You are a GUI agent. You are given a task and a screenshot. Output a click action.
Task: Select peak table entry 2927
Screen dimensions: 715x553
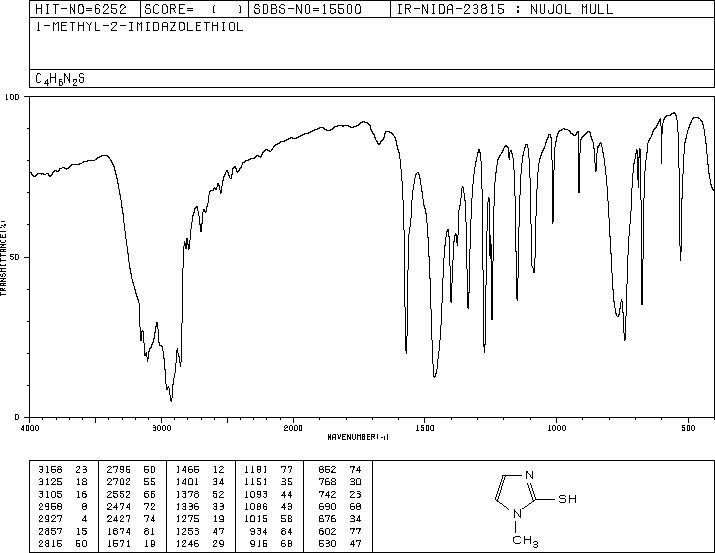(x=63, y=519)
